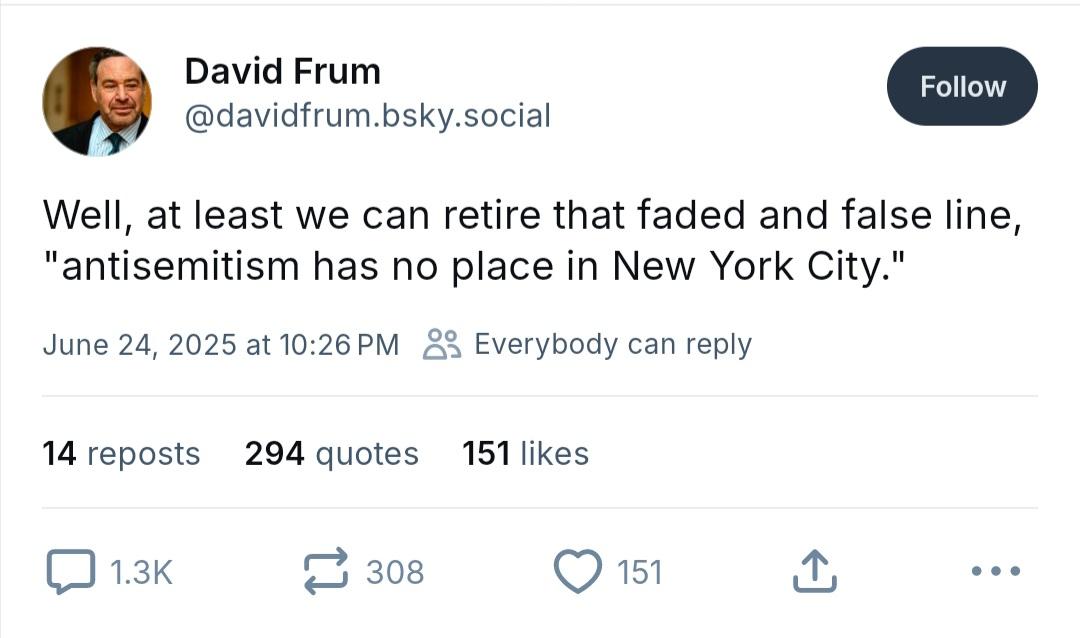Viewport: 1080px width, 638px height.
Task: Click the David Frum display name
Action: (282, 71)
